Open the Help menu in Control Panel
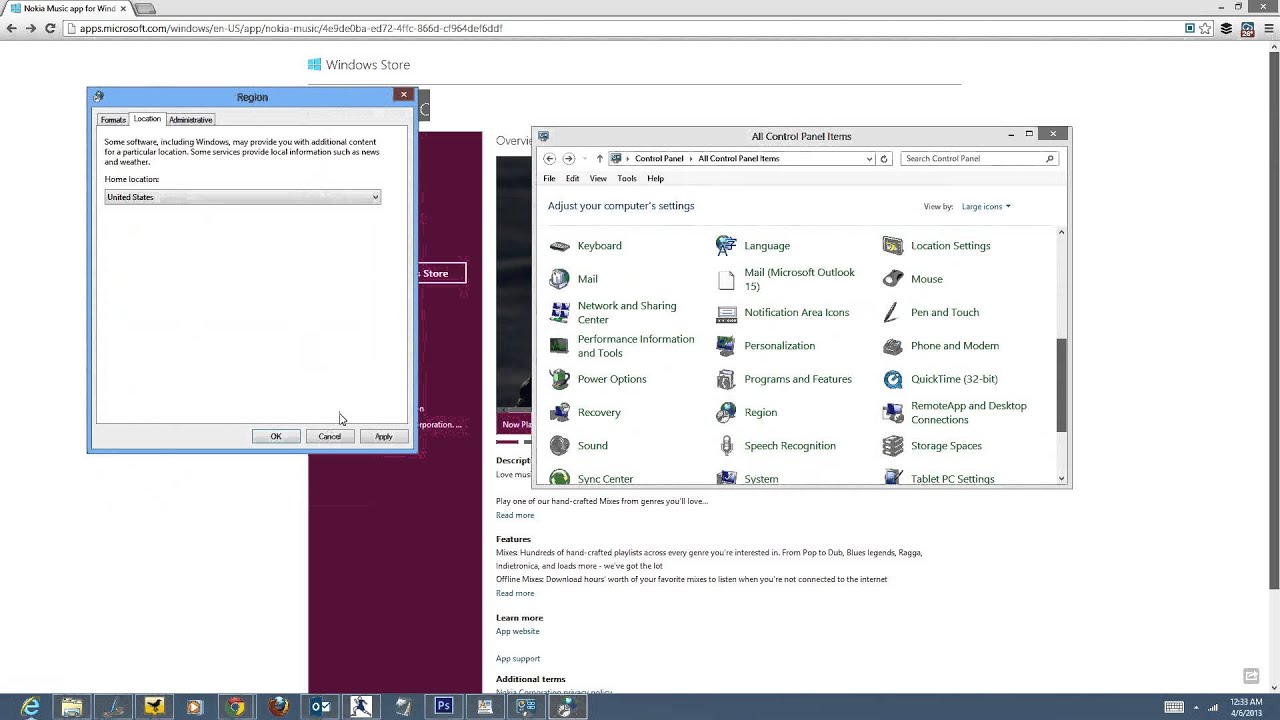Screen dimensions: 1280x720 (x=655, y=178)
